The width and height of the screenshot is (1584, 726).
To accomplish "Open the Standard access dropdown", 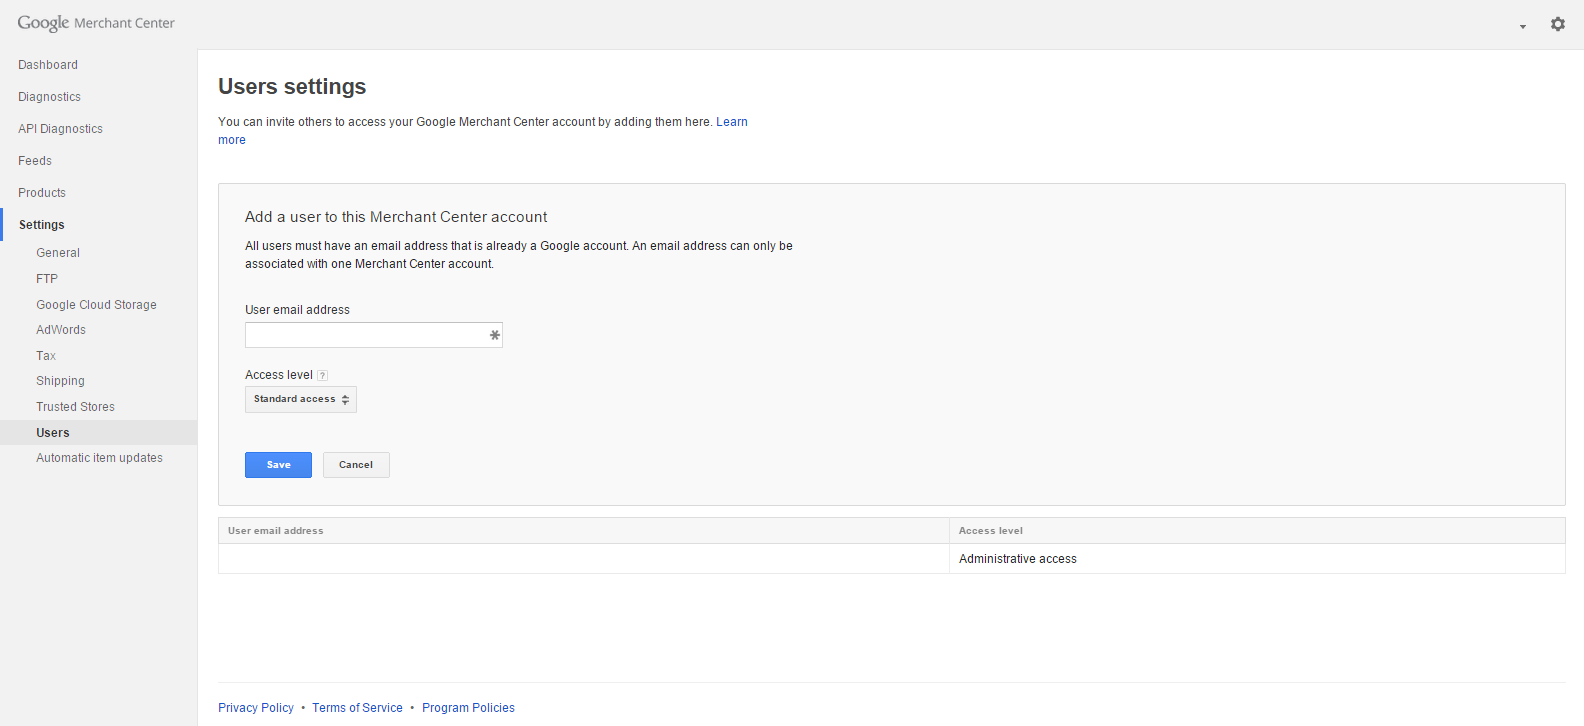I will click(x=301, y=399).
